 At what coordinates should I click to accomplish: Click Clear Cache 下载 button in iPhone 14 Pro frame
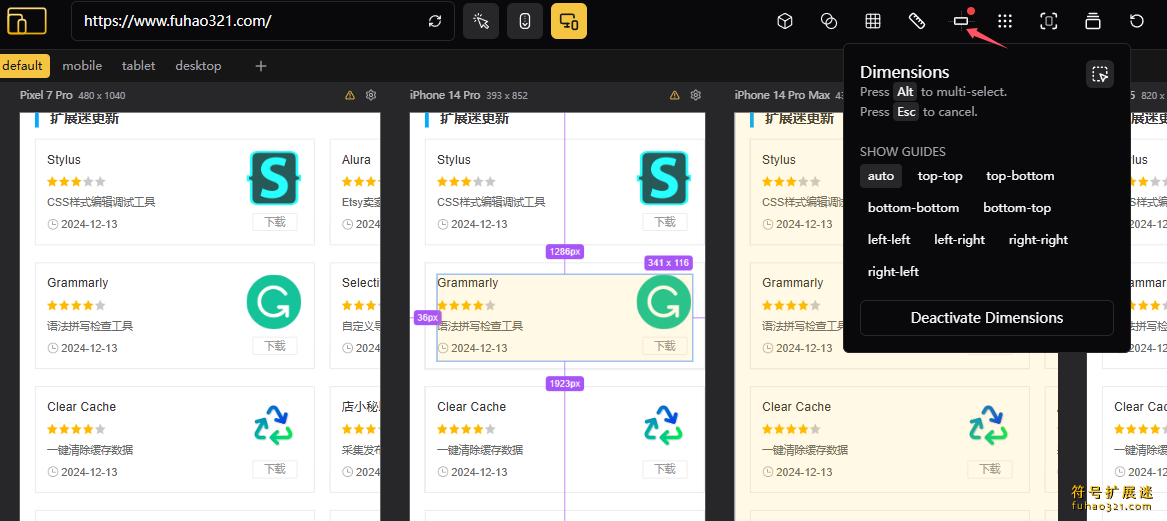(x=665, y=469)
